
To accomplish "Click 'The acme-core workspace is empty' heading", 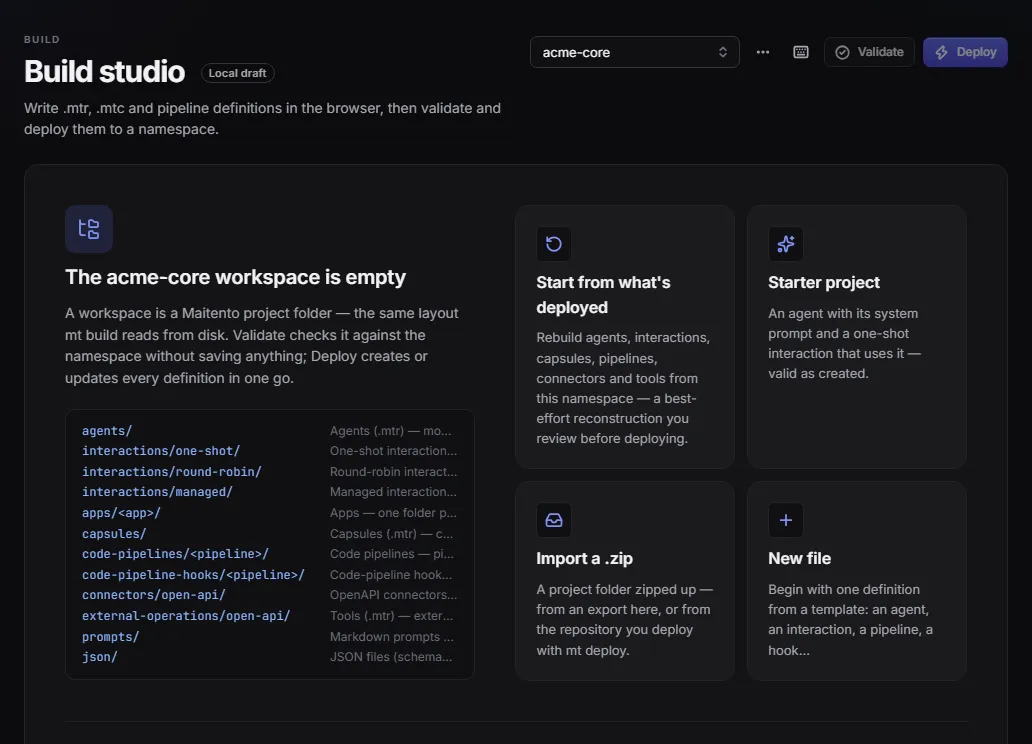I will [x=235, y=277].
